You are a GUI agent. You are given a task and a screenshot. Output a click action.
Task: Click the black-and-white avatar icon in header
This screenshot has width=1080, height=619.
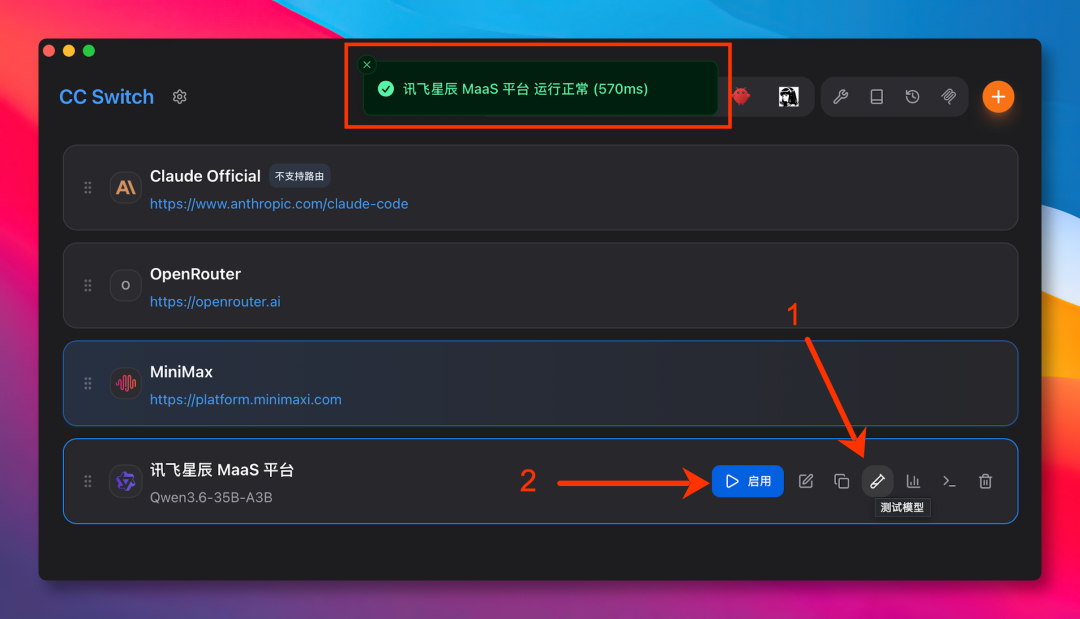click(x=789, y=97)
